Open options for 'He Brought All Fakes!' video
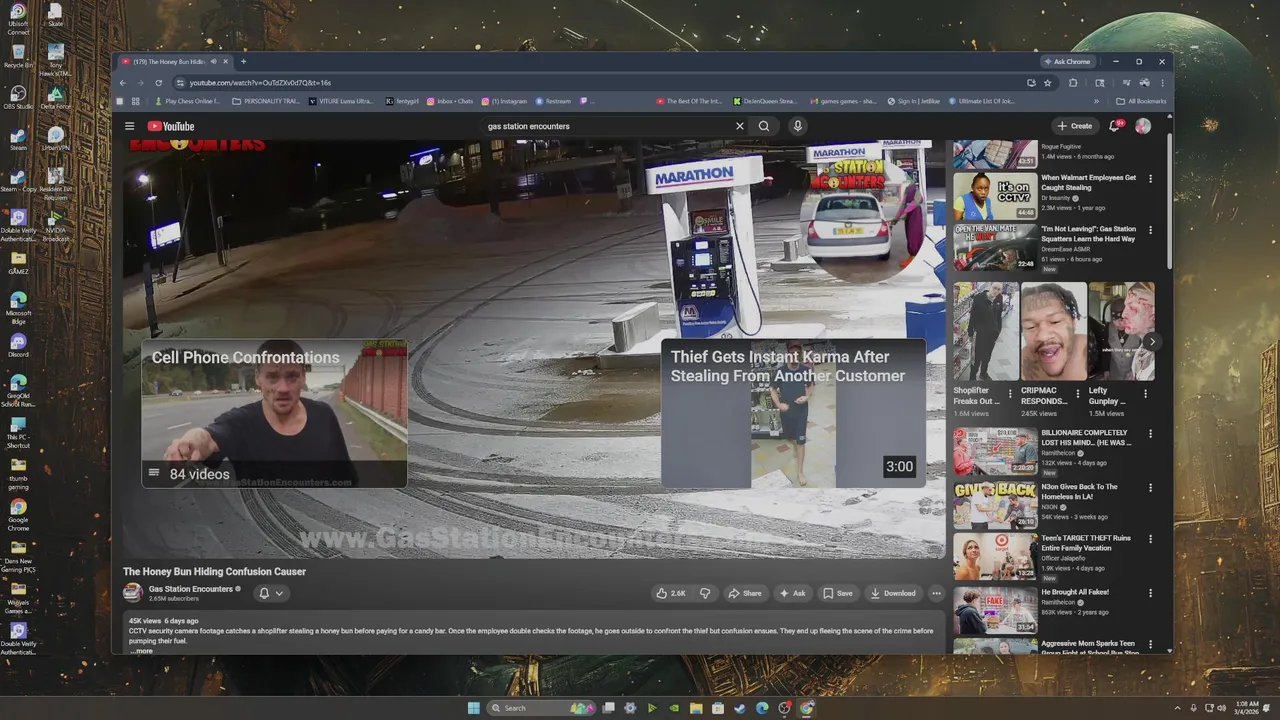 pyautogui.click(x=1150, y=592)
